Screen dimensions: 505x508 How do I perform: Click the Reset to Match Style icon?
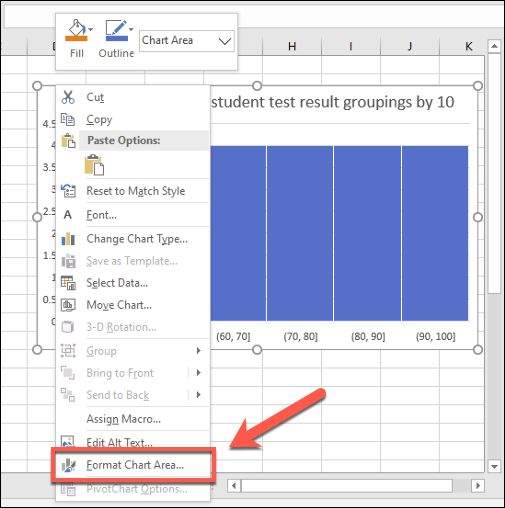click(x=68, y=191)
